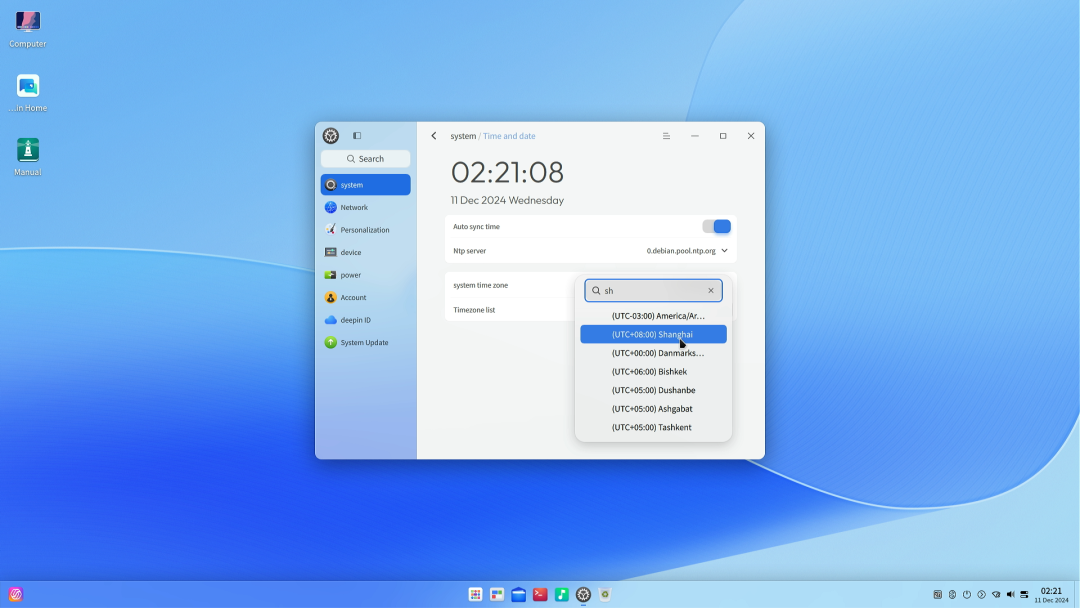The image size is (1080, 608).
Task: Click the Home folder desktop icon
Action: click(28, 93)
